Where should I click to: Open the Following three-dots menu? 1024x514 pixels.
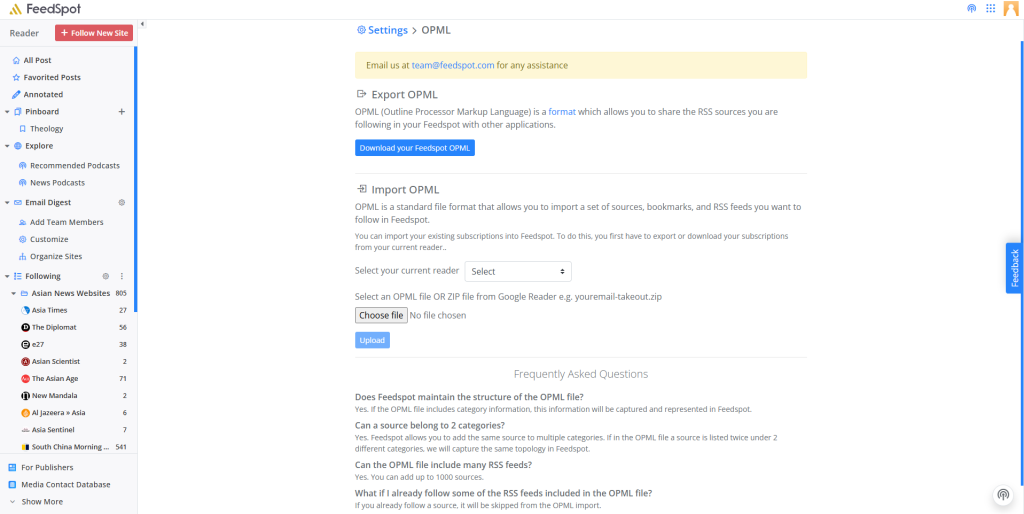tap(122, 276)
